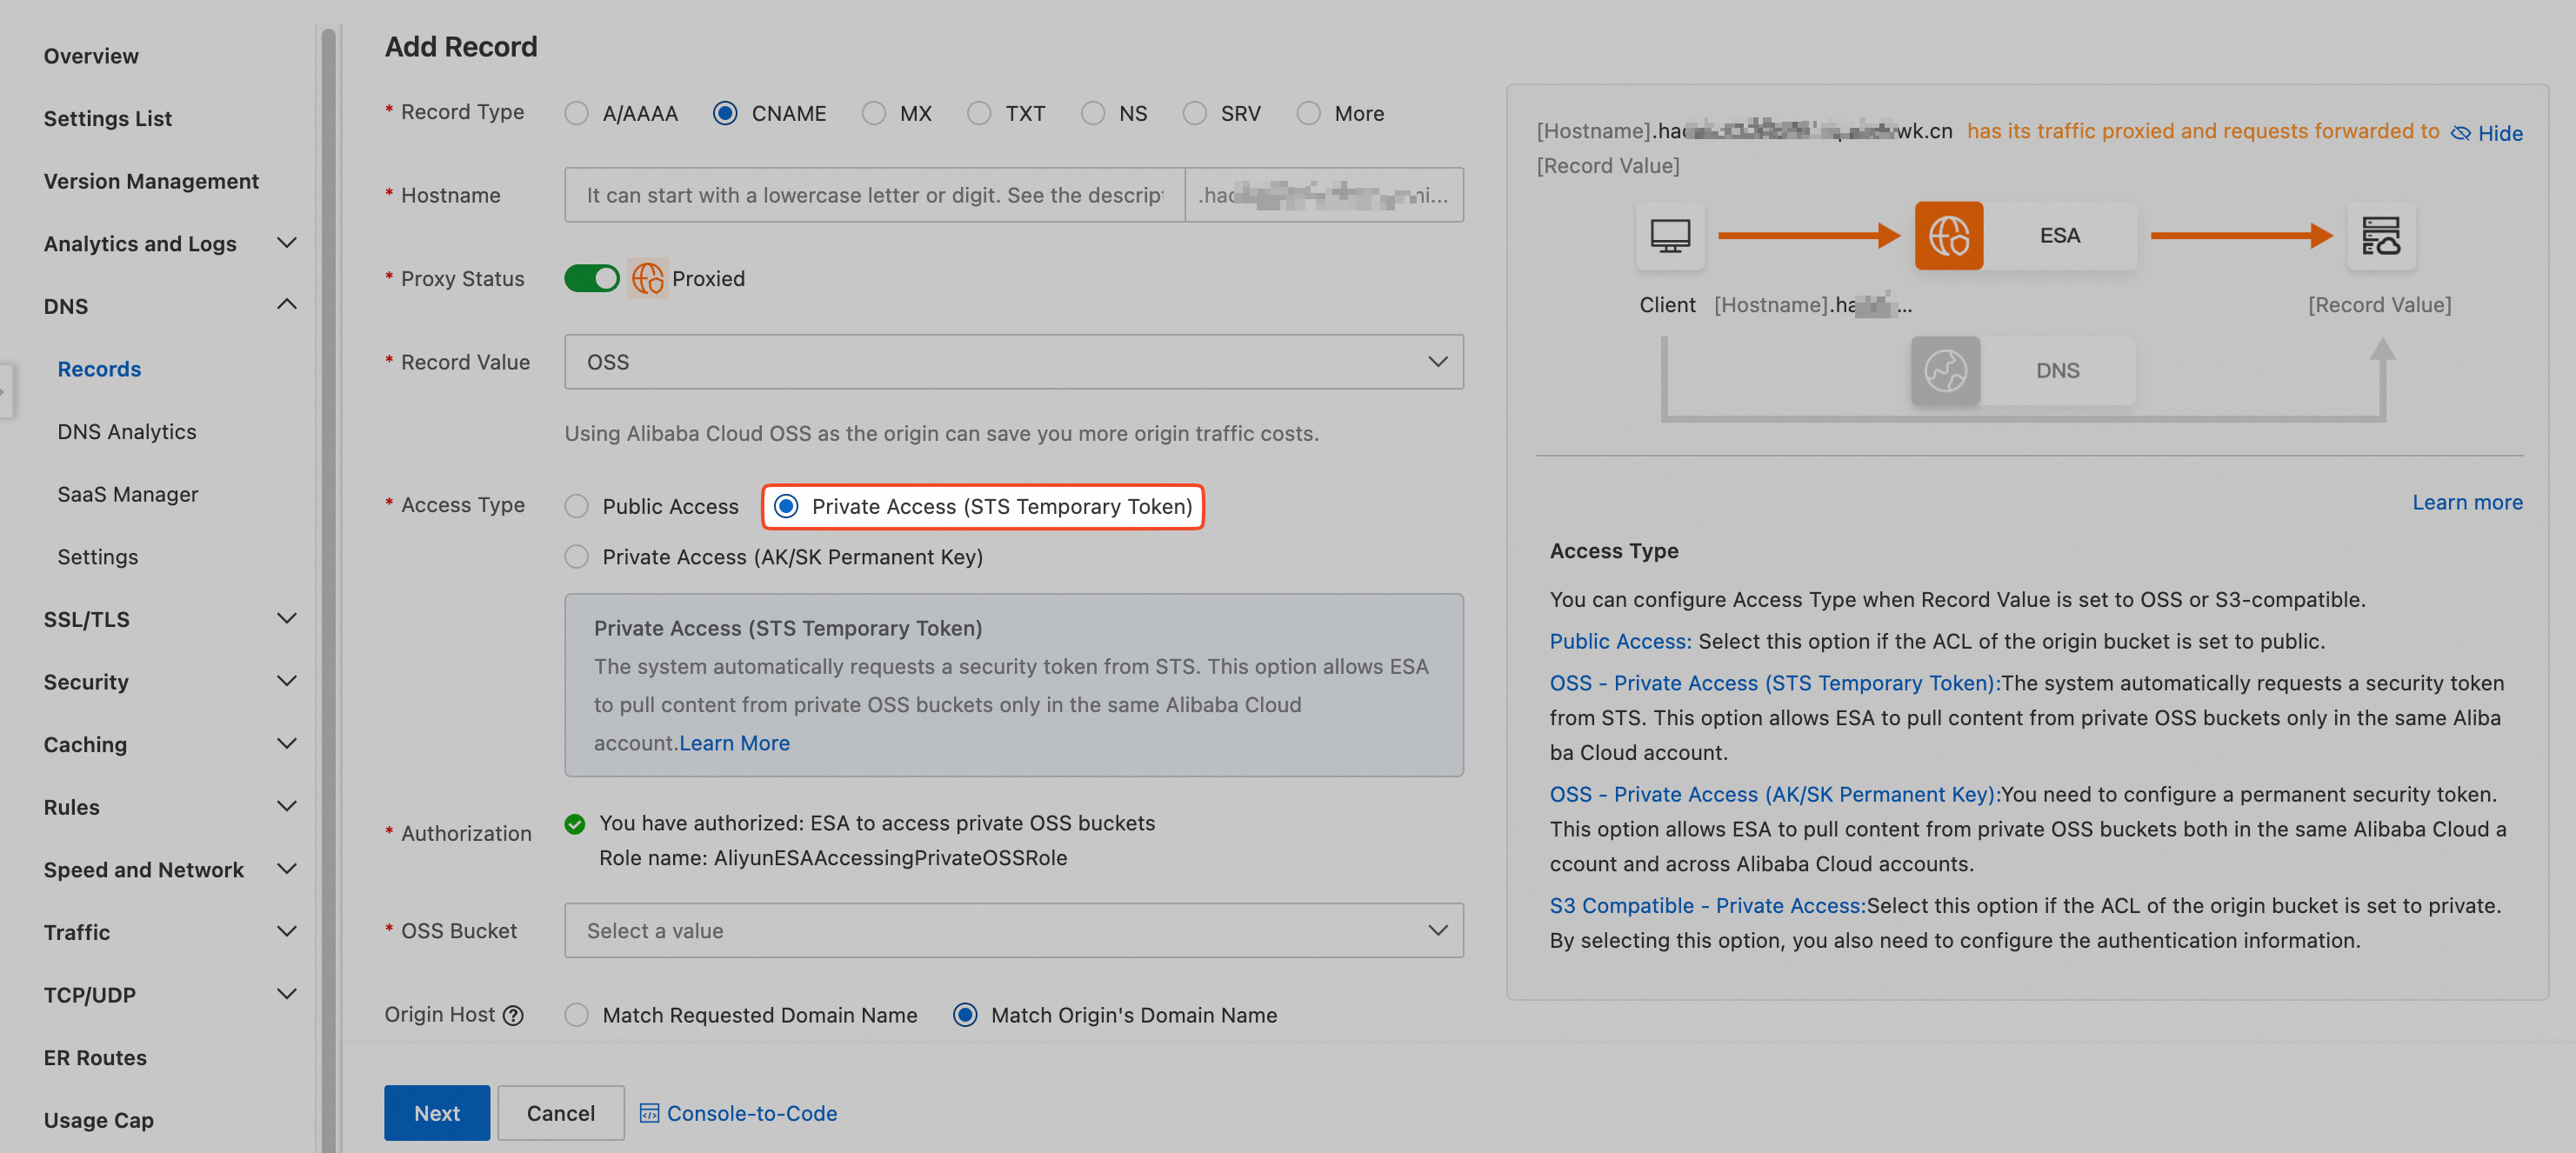Image resolution: width=2576 pixels, height=1153 pixels.
Task: Open SaaS Manager in the sidebar
Action: pos(128,494)
